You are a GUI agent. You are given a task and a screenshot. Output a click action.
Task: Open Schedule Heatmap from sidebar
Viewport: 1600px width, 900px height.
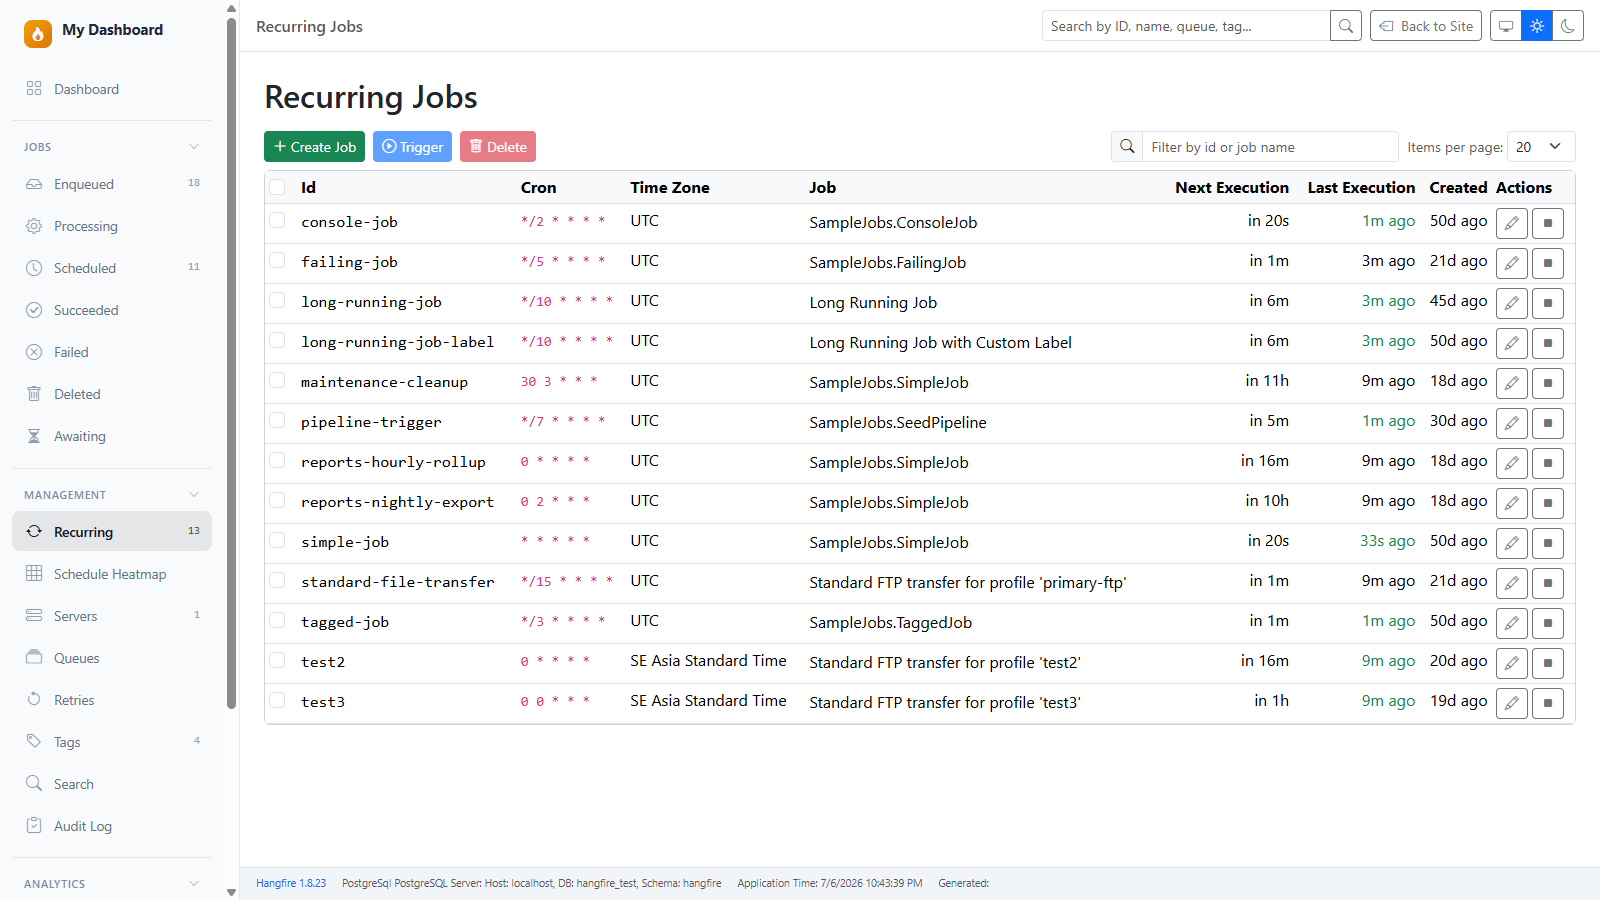112,574
